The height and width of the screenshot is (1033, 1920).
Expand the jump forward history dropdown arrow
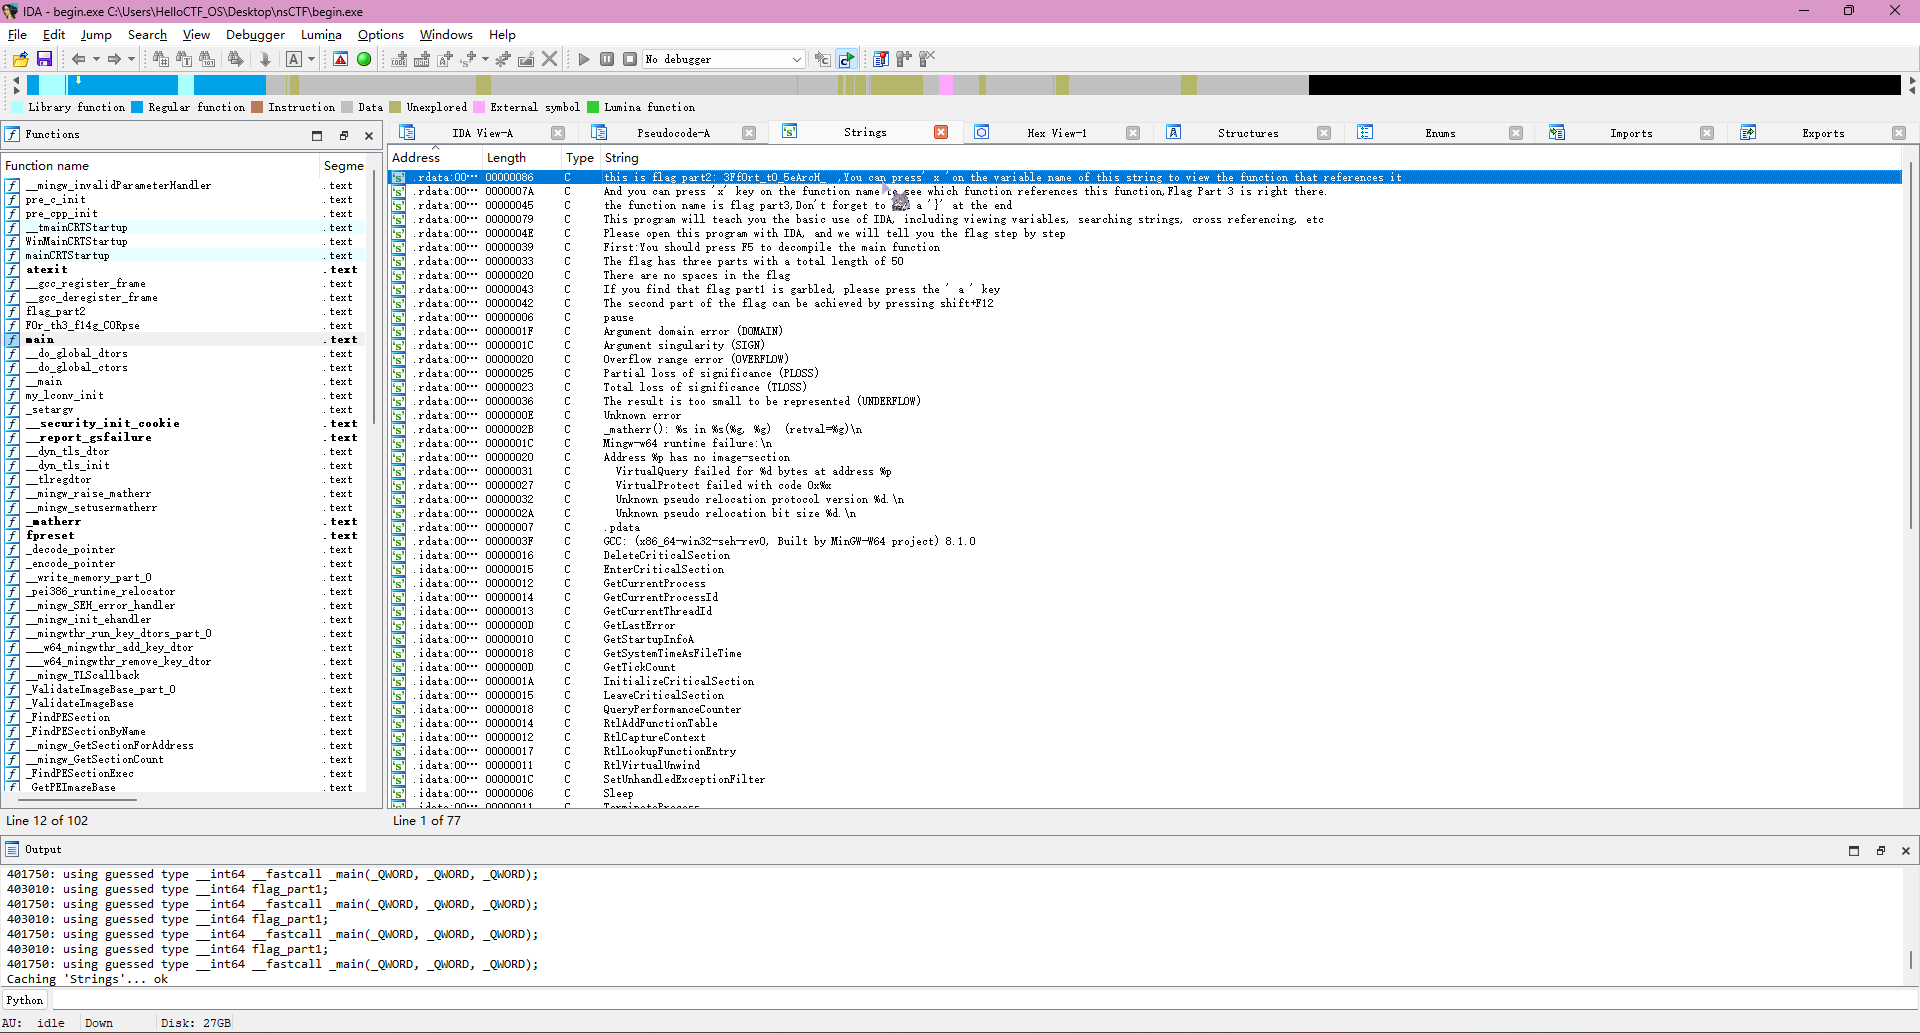pyautogui.click(x=131, y=60)
